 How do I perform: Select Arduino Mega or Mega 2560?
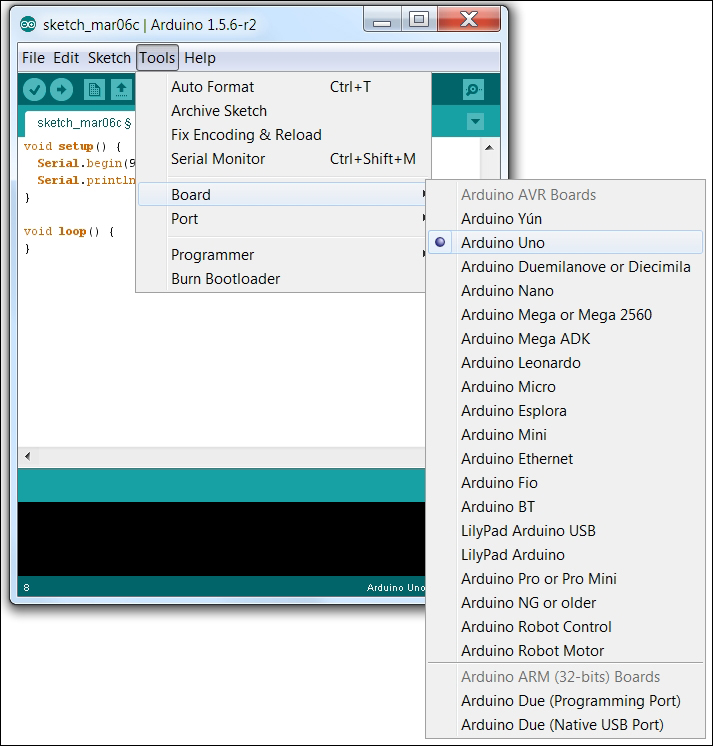pyautogui.click(x=565, y=315)
